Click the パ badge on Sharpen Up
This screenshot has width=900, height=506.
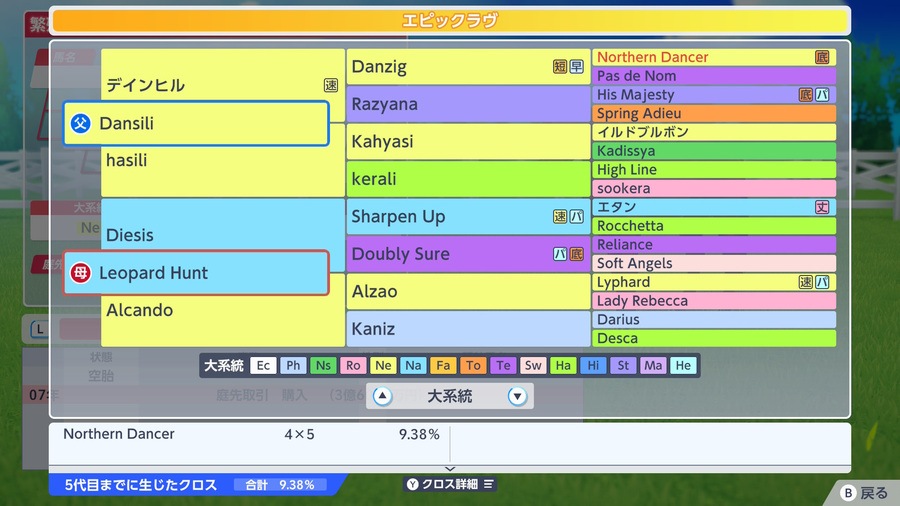tap(576, 216)
